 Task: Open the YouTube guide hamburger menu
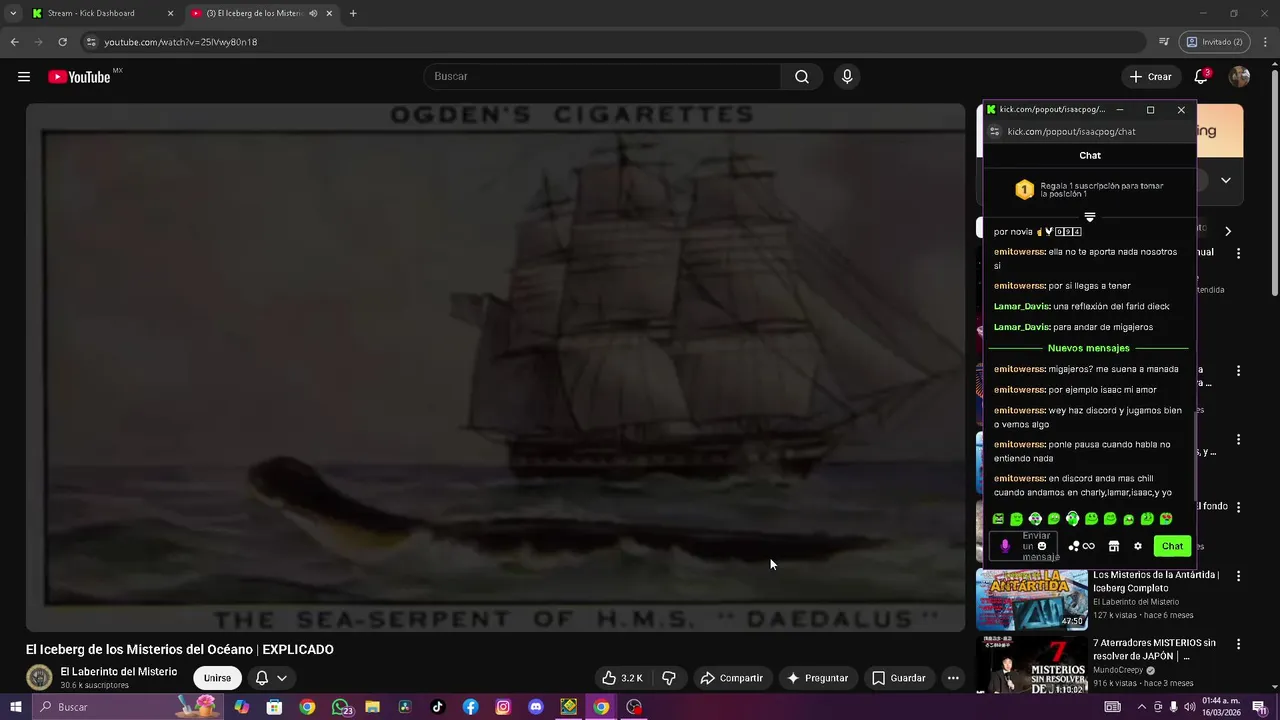pyautogui.click(x=24, y=77)
